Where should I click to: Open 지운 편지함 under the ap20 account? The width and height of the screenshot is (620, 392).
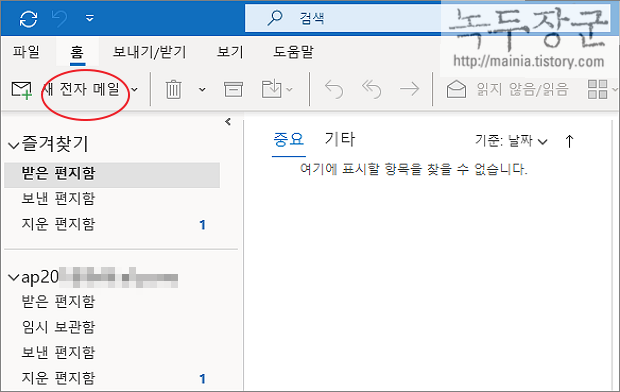pyautogui.click(x=58, y=378)
